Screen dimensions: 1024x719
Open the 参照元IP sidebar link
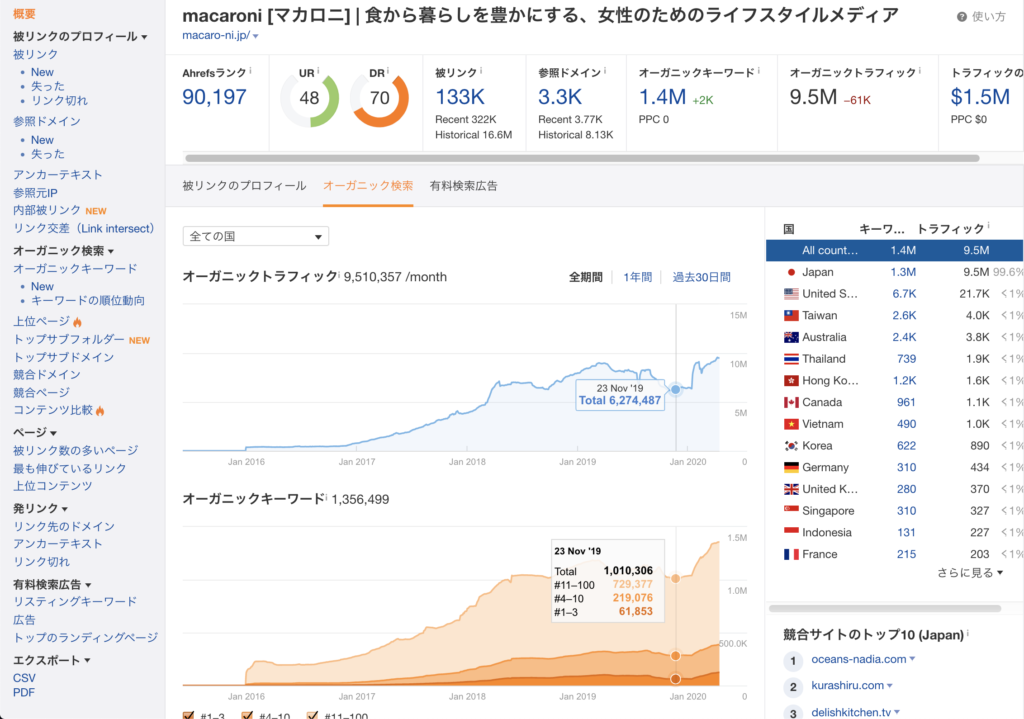(35, 193)
